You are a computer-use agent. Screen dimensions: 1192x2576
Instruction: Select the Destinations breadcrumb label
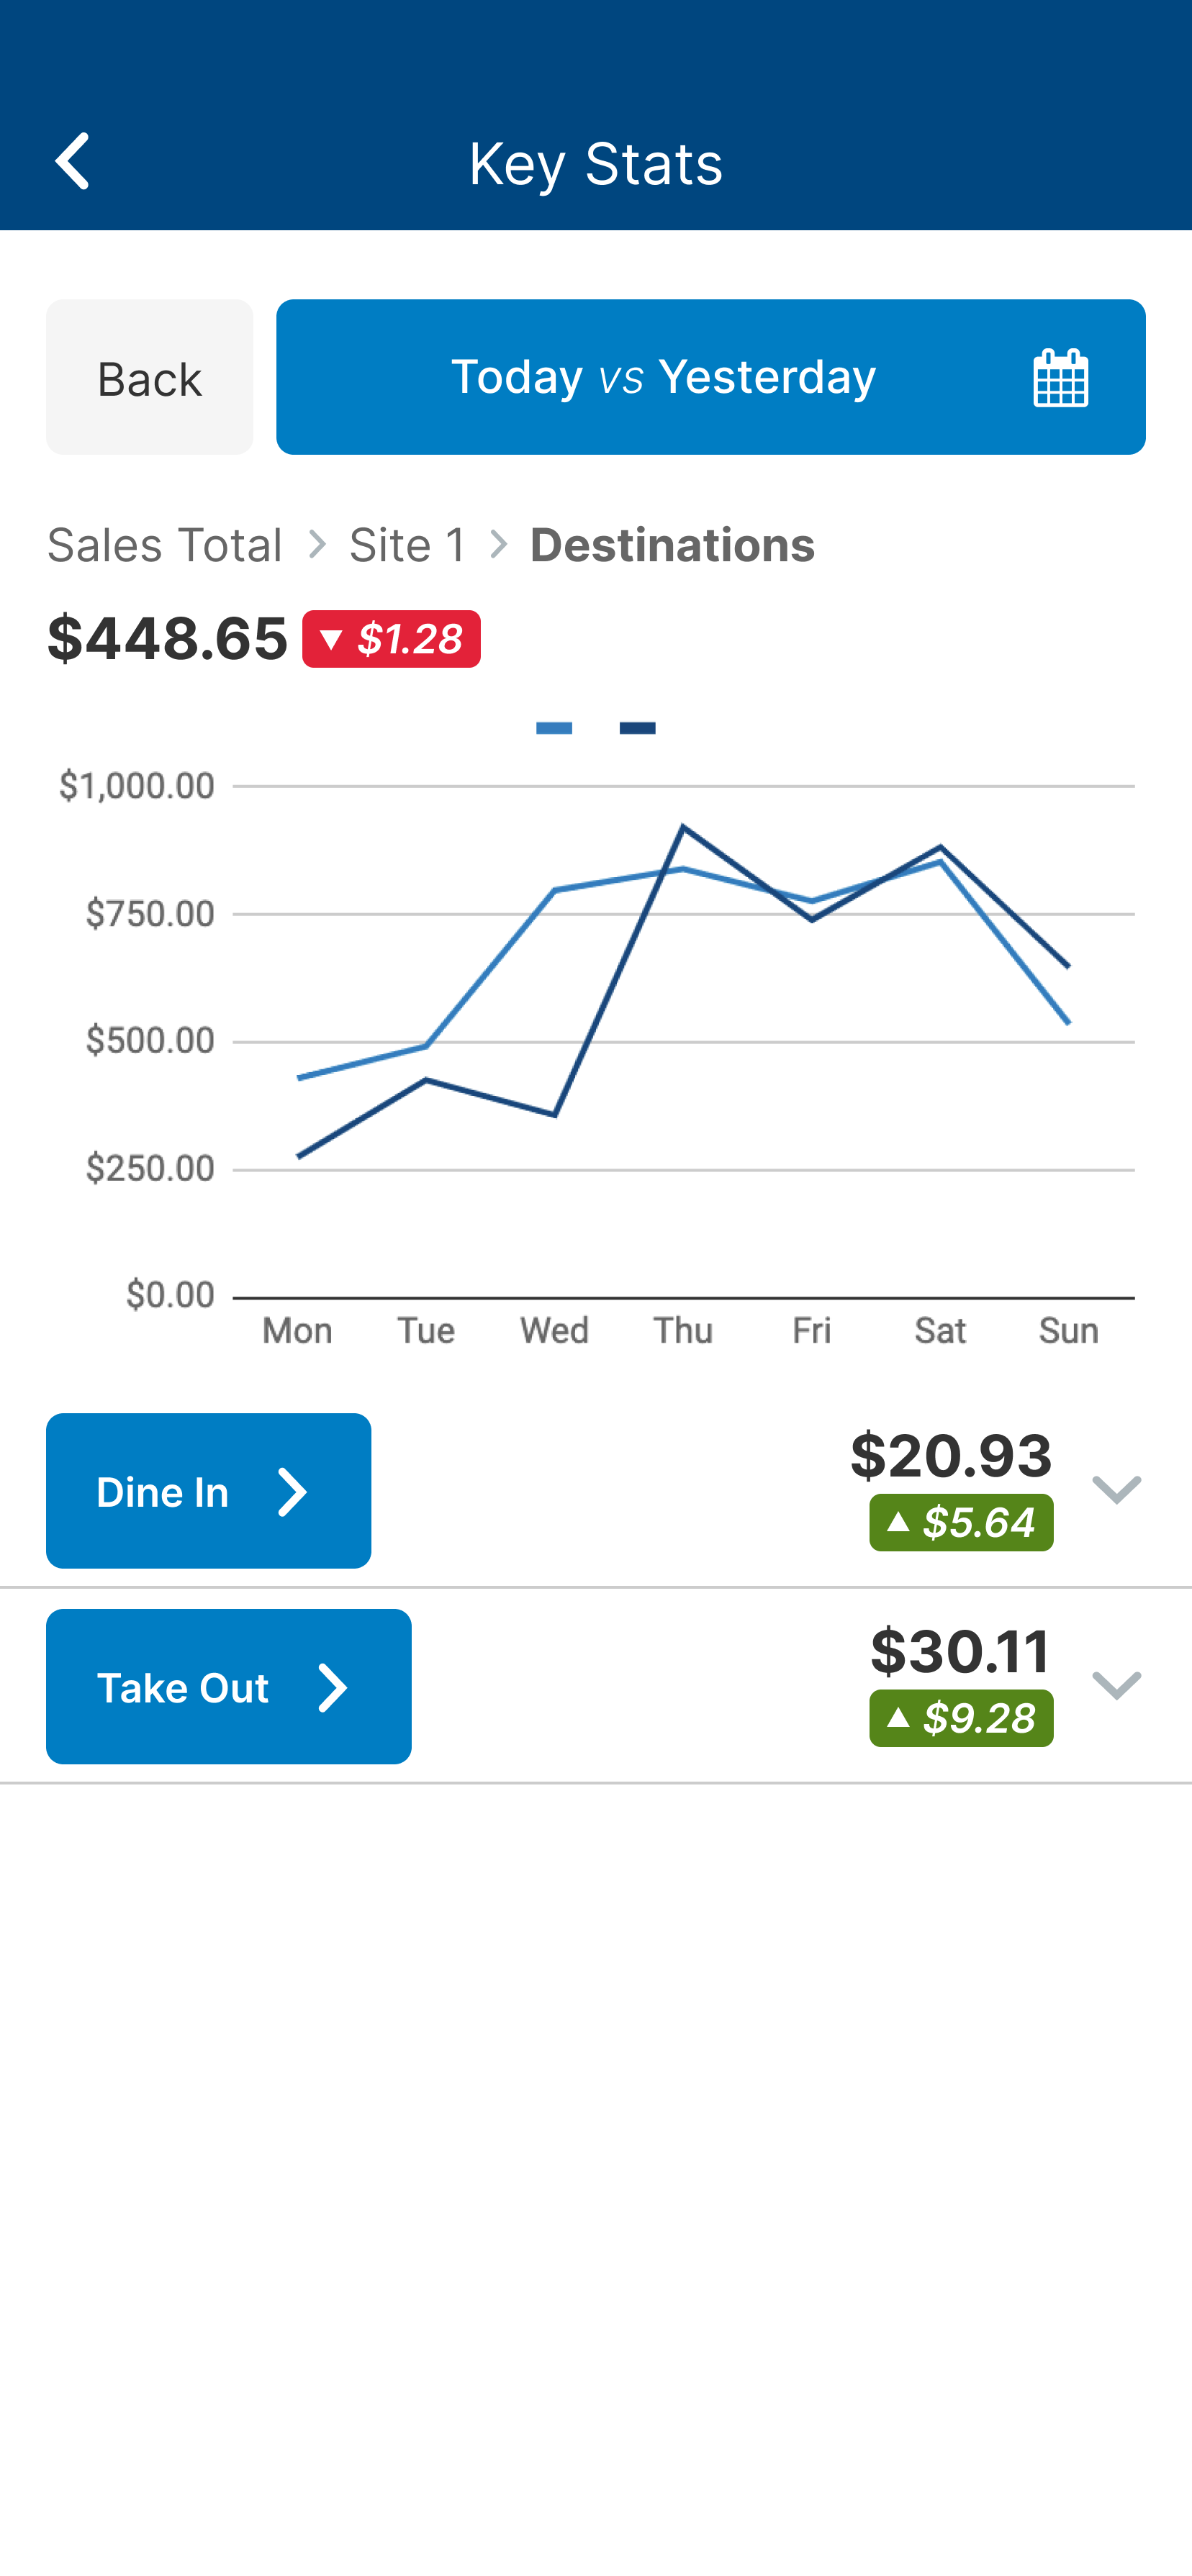[x=672, y=546]
